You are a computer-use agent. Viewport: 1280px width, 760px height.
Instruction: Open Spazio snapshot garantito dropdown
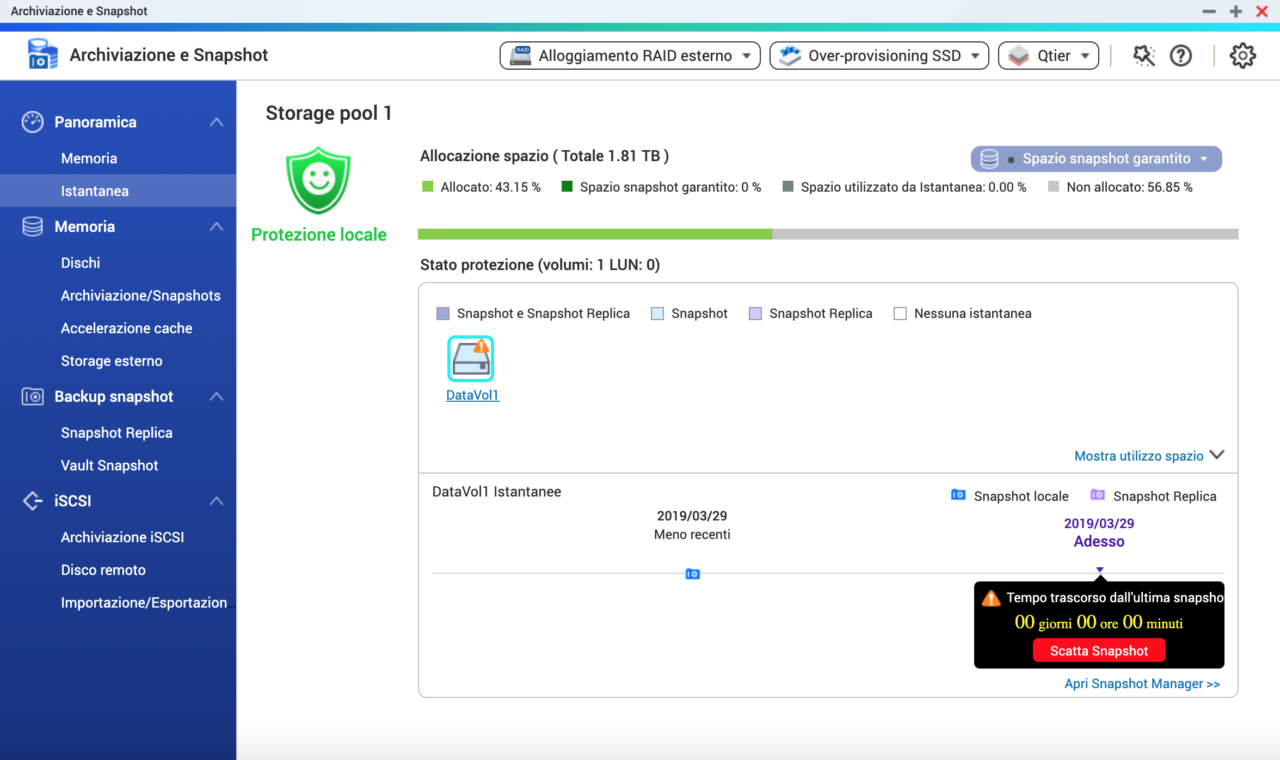(1096, 159)
